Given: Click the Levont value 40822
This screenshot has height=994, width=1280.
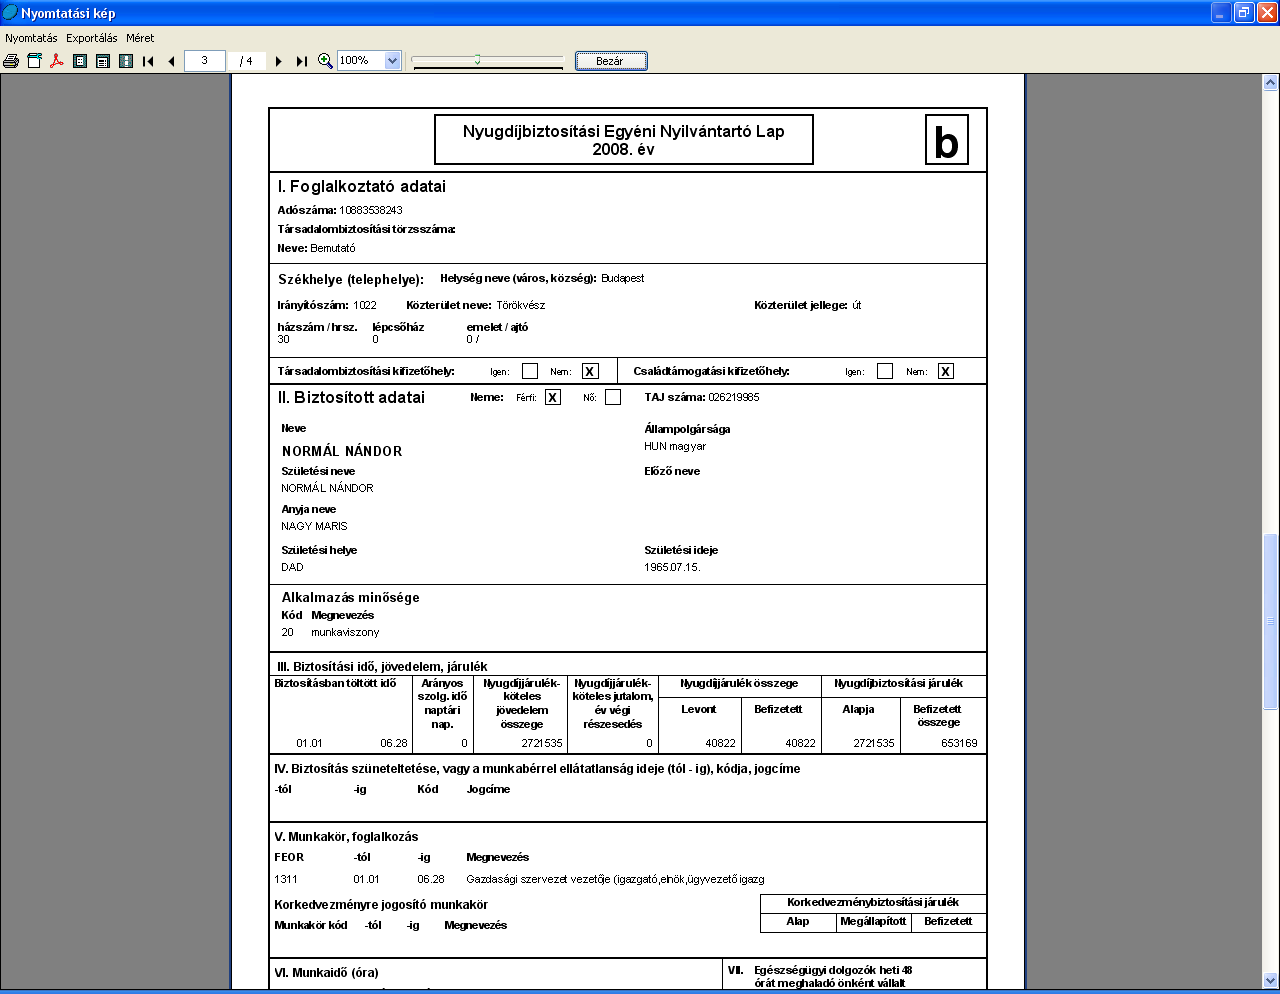Looking at the screenshot, I should point(720,743).
